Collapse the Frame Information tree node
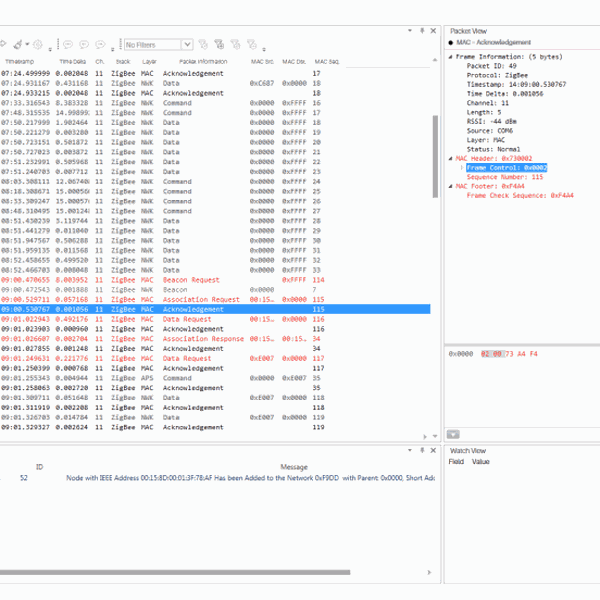This screenshot has width=600, height=600. click(451, 57)
